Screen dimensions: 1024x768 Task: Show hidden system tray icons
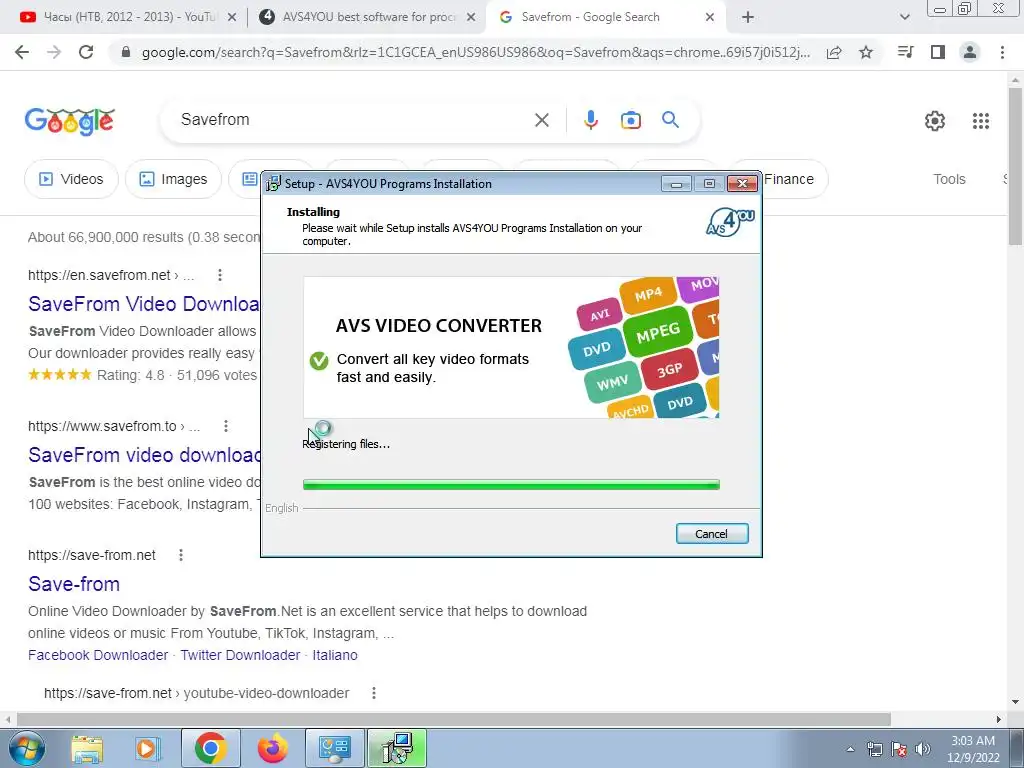point(850,750)
